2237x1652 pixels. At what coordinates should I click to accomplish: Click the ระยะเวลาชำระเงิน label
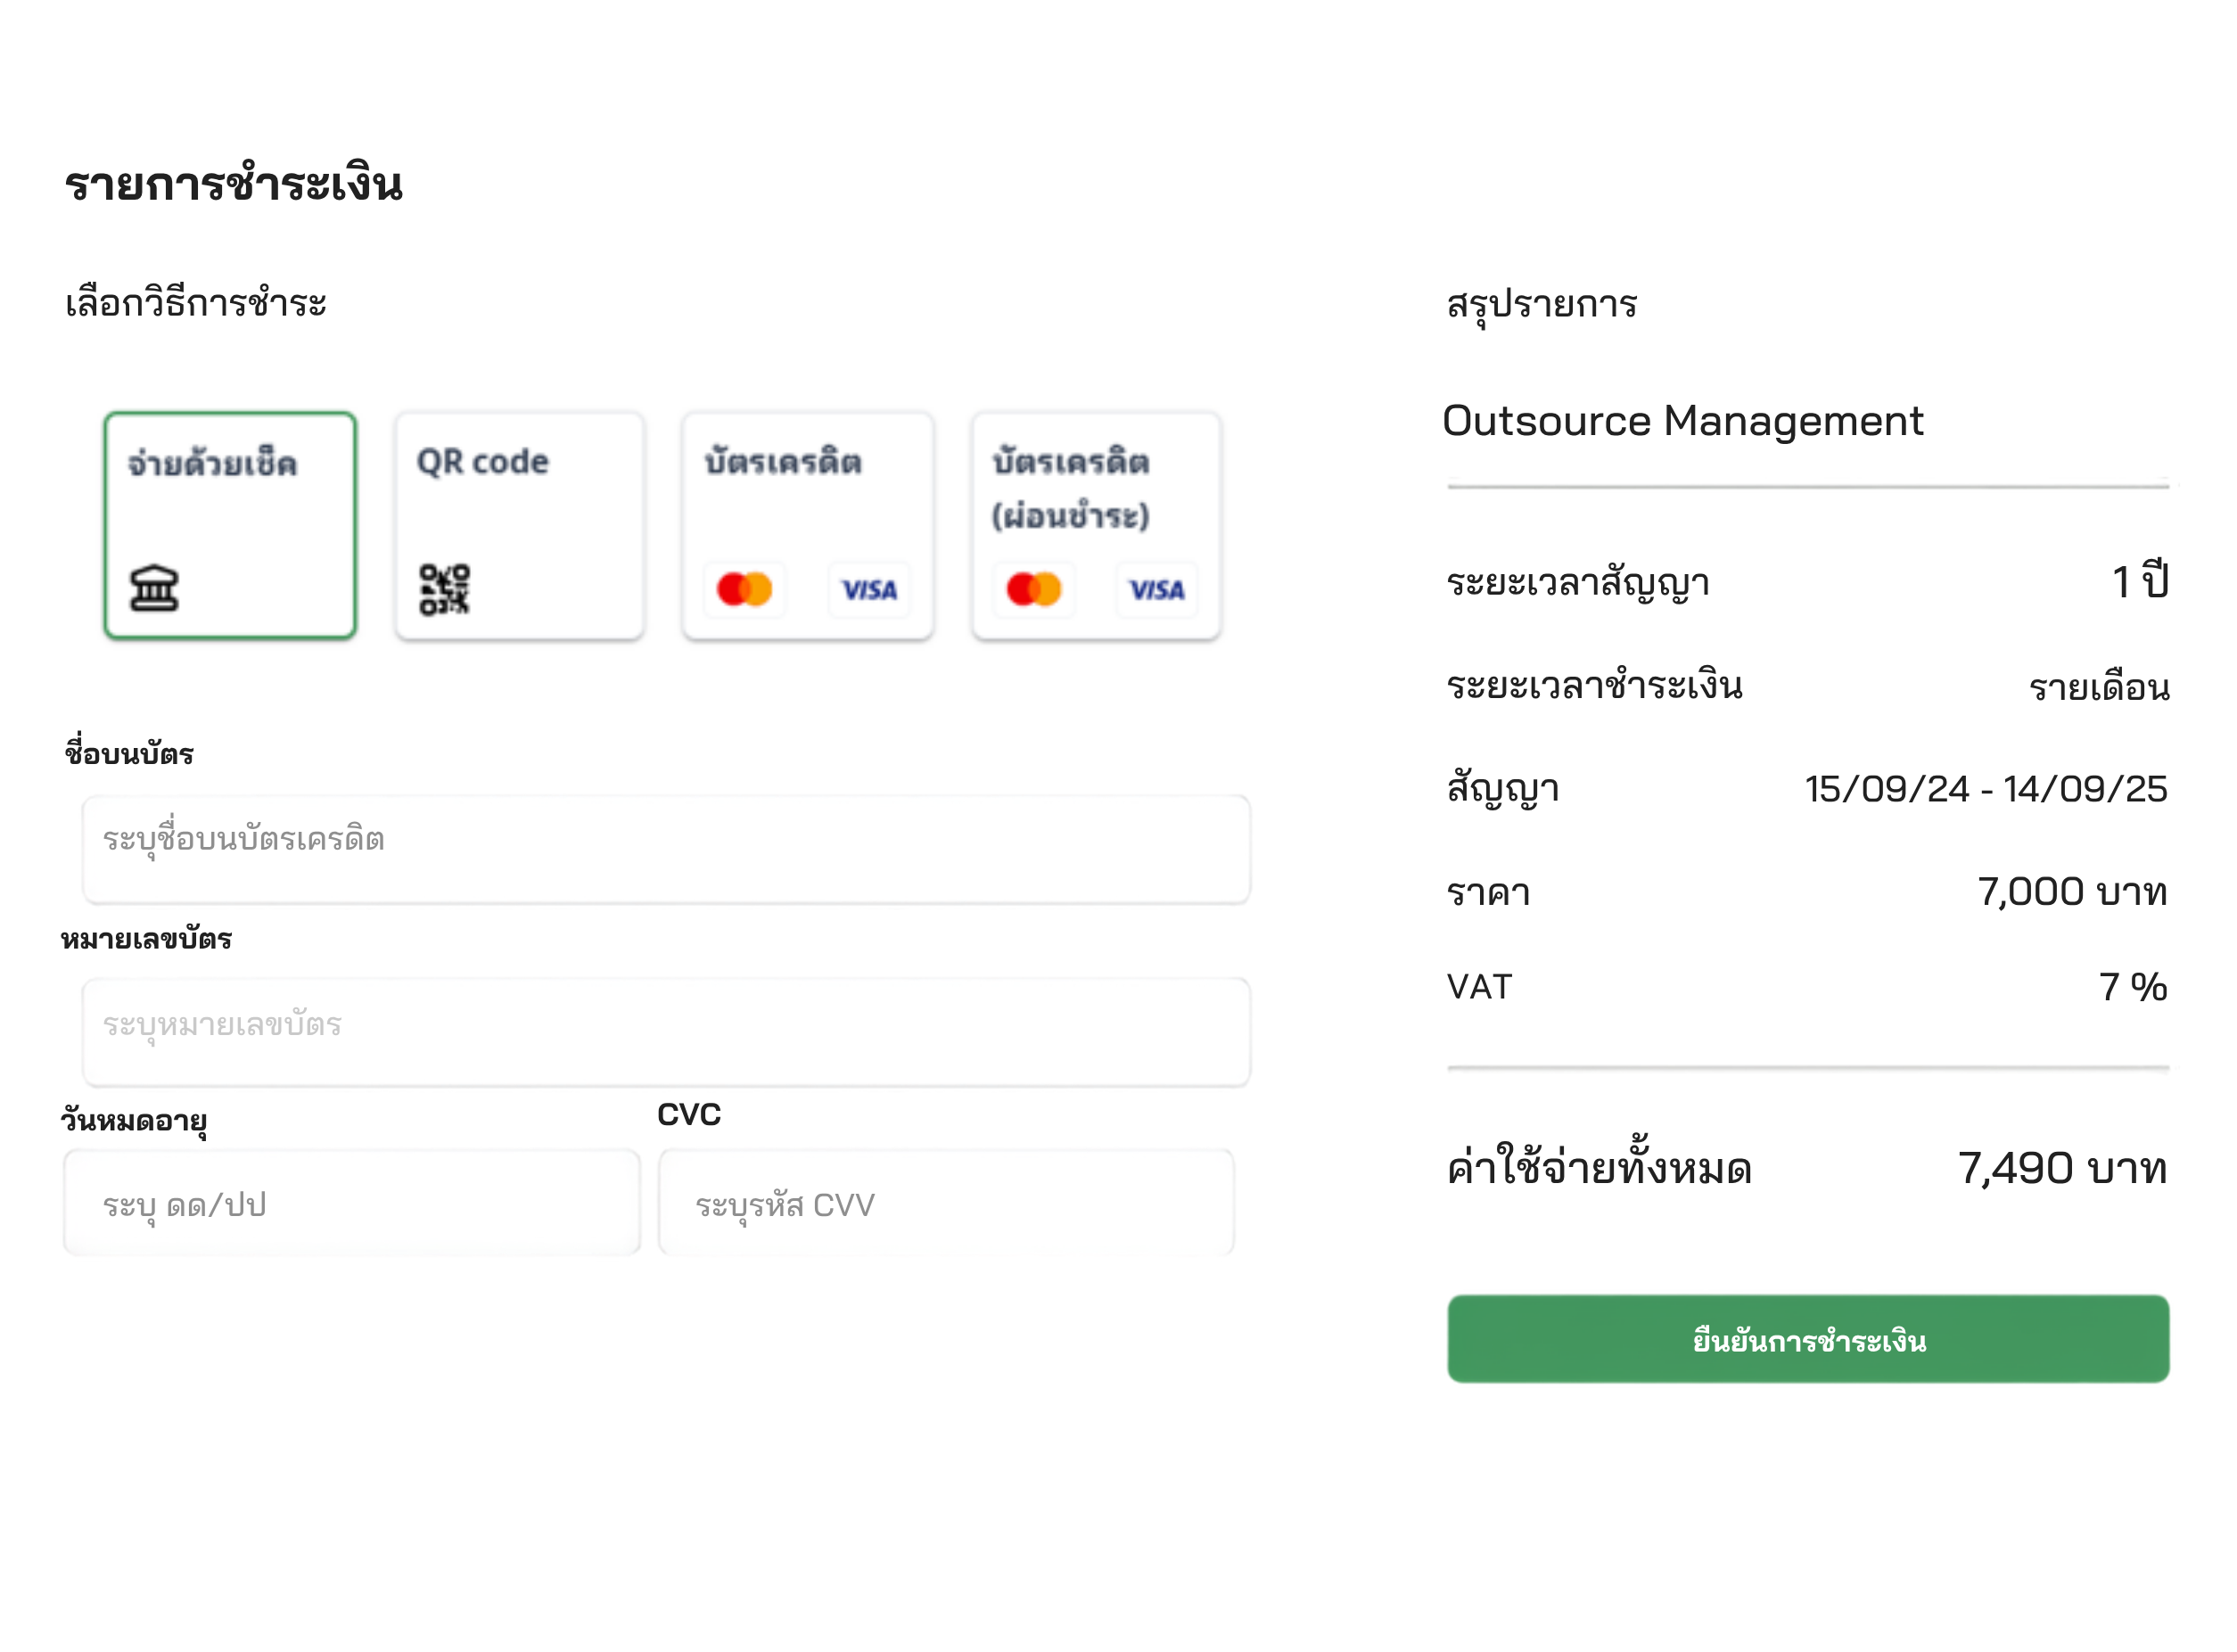[1595, 685]
